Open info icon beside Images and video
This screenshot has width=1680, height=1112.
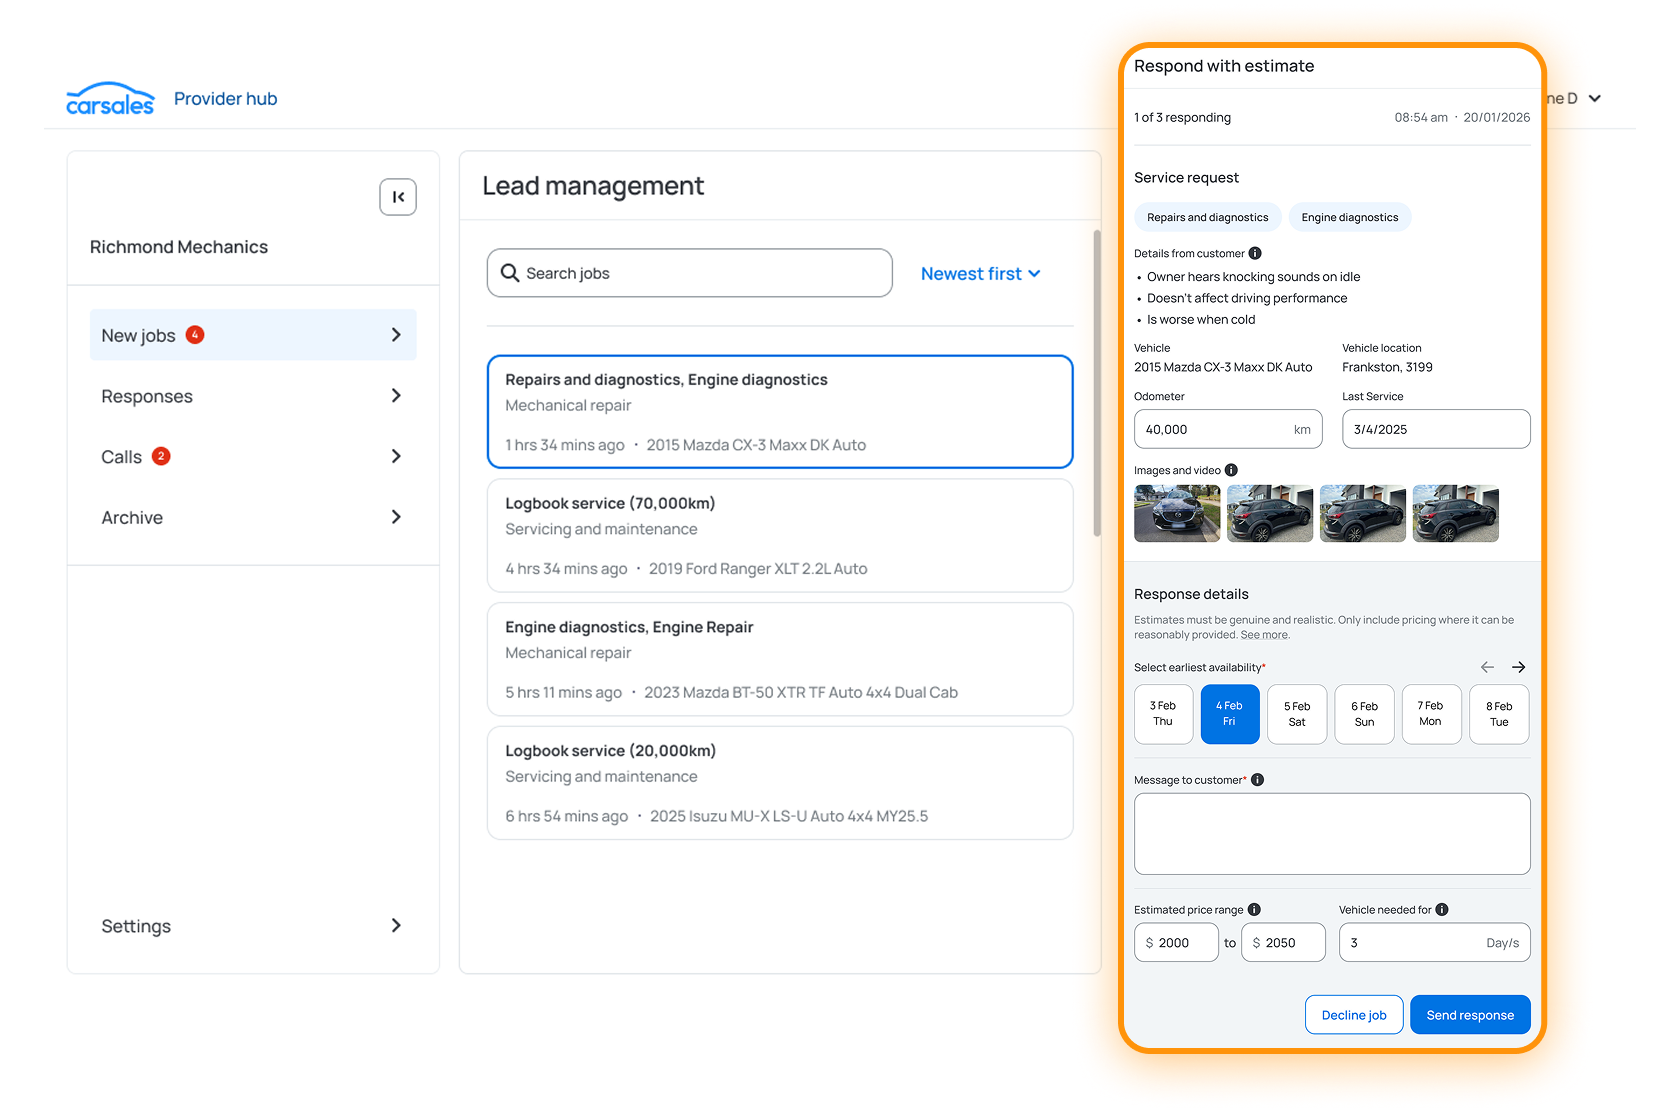pos(1231,470)
